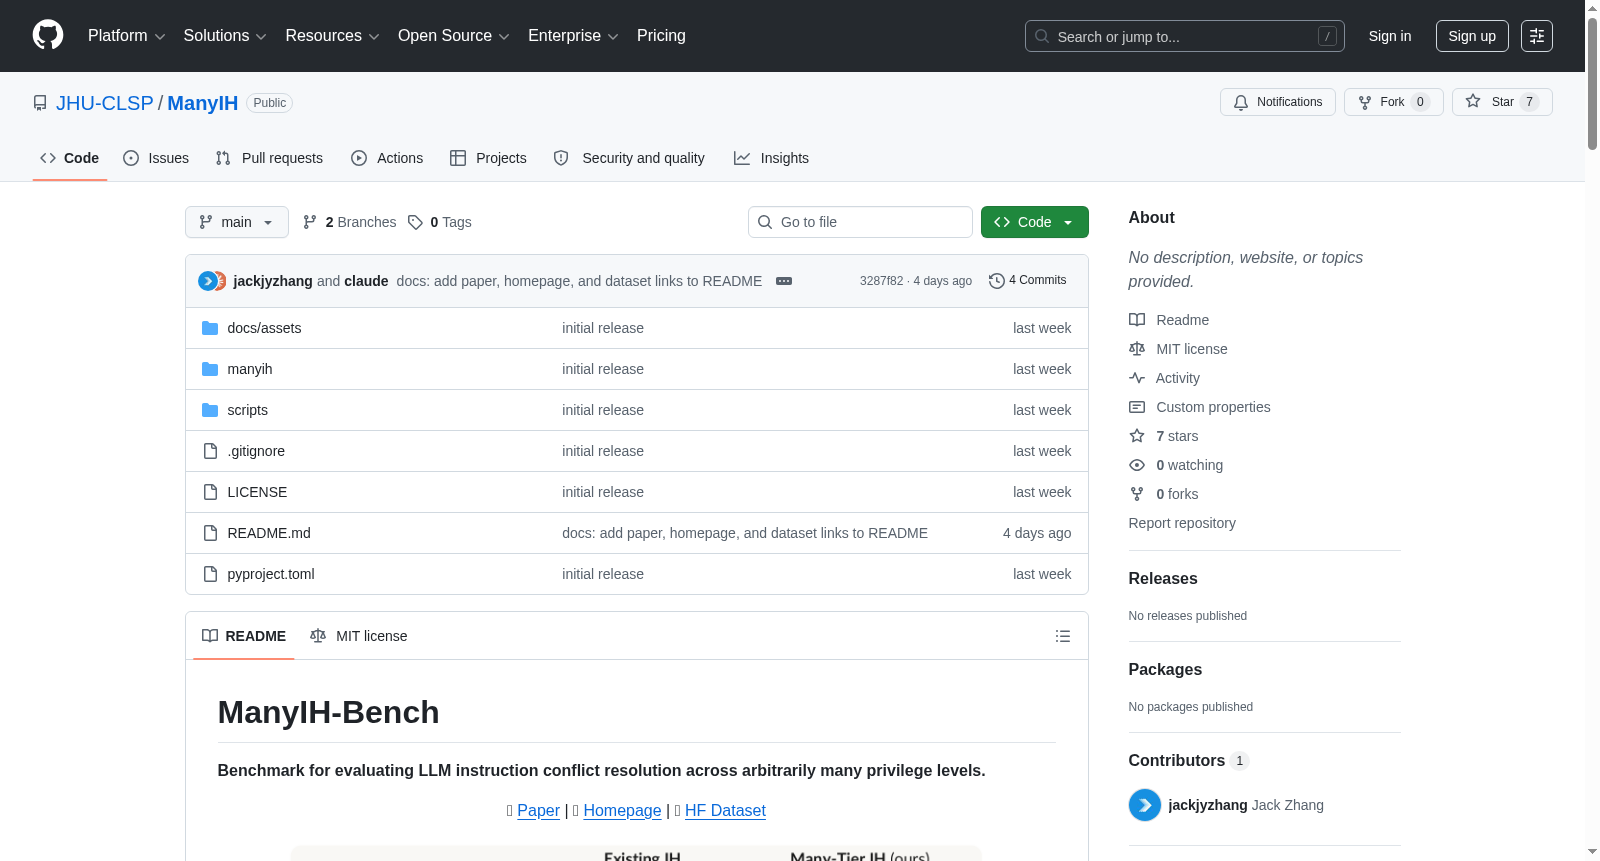Open the Pricing link
The image size is (1600, 861).
(x=661, y=36)
